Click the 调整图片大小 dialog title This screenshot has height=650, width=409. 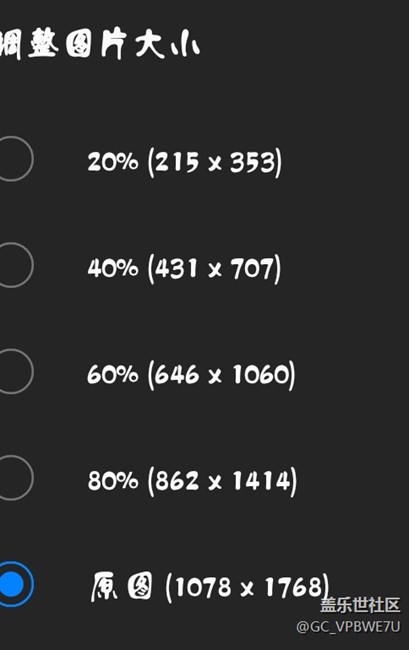click(x=99, y=44)
